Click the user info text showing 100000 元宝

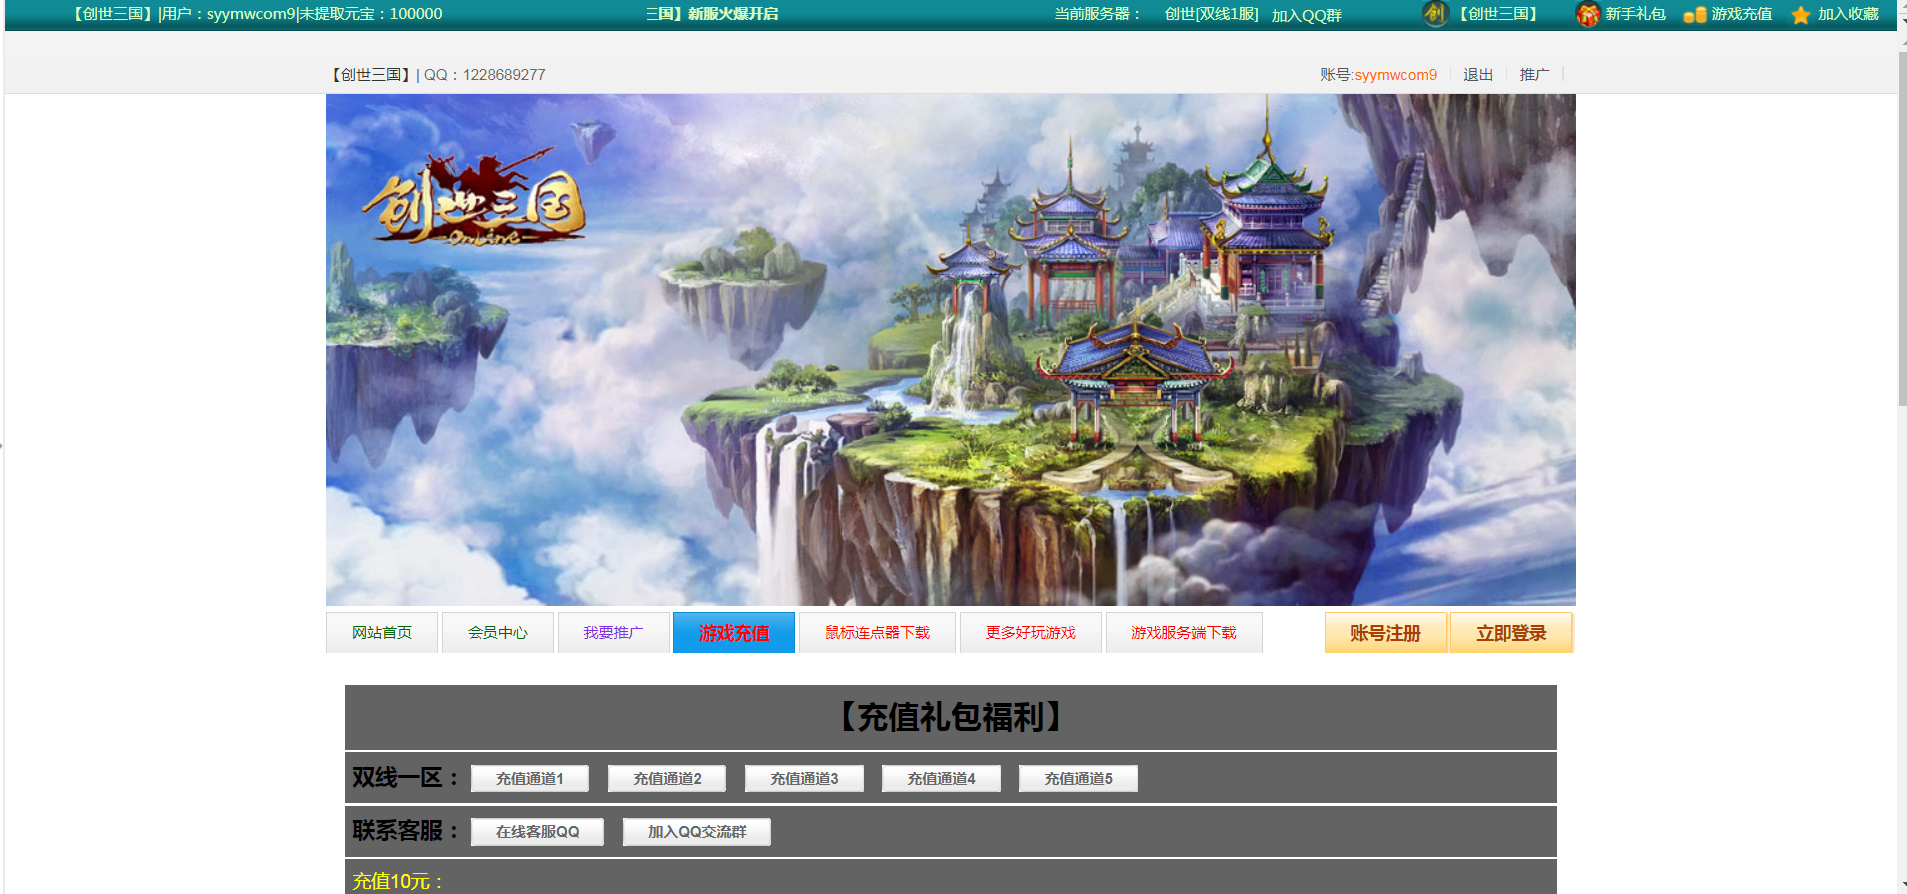click(x=257, y=14)
